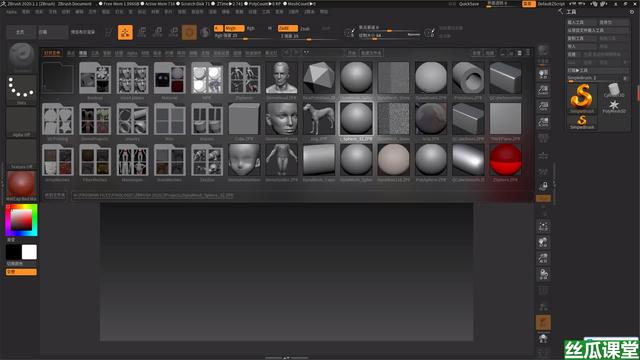
Task: Toggle the orange A button before Mrgb
Action: (218, 29)
